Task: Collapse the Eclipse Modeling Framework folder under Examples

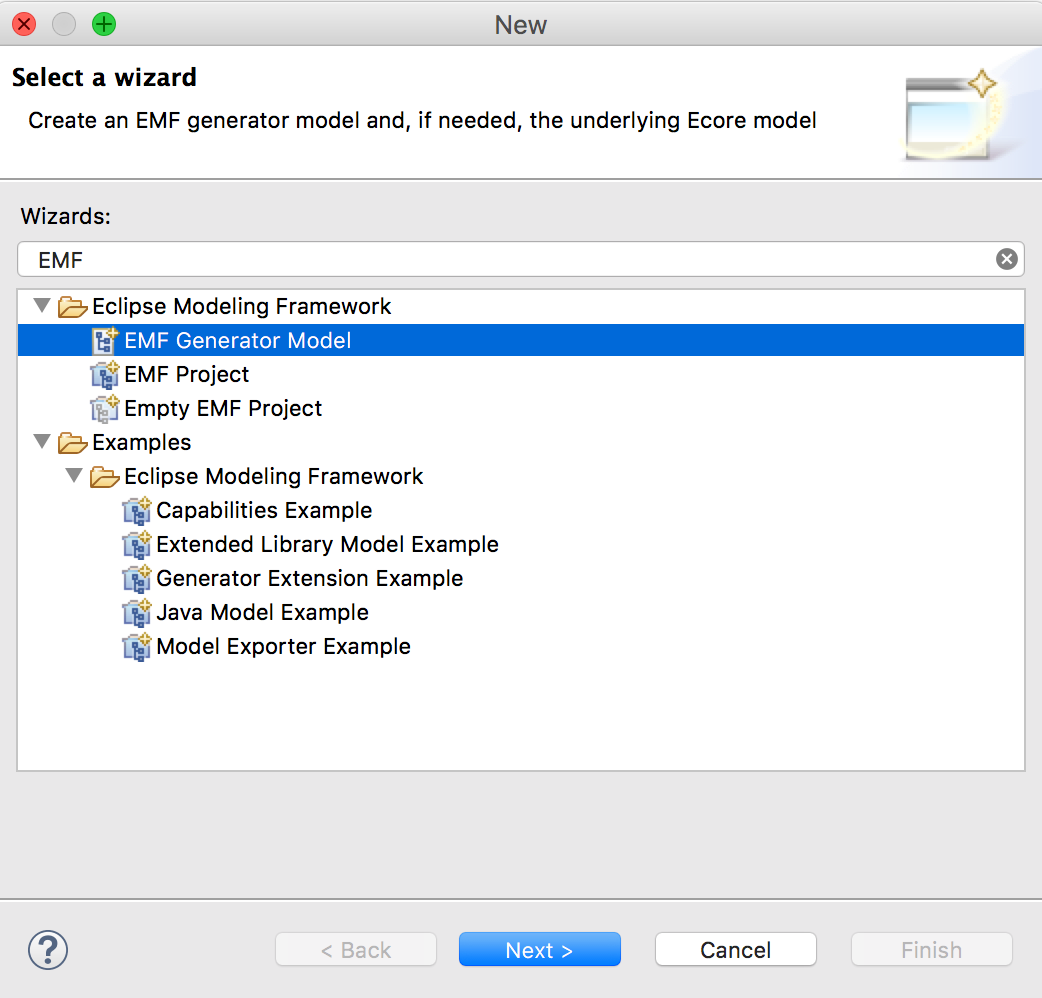Action: coord(74,475)
